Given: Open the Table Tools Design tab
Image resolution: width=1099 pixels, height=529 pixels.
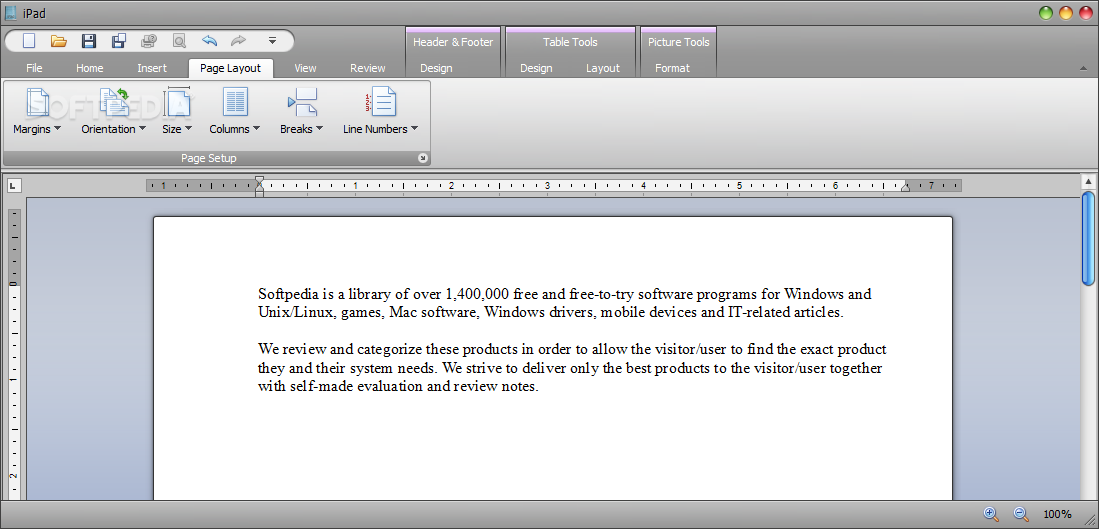Looking at the screenshot, I should click(536, 68).
